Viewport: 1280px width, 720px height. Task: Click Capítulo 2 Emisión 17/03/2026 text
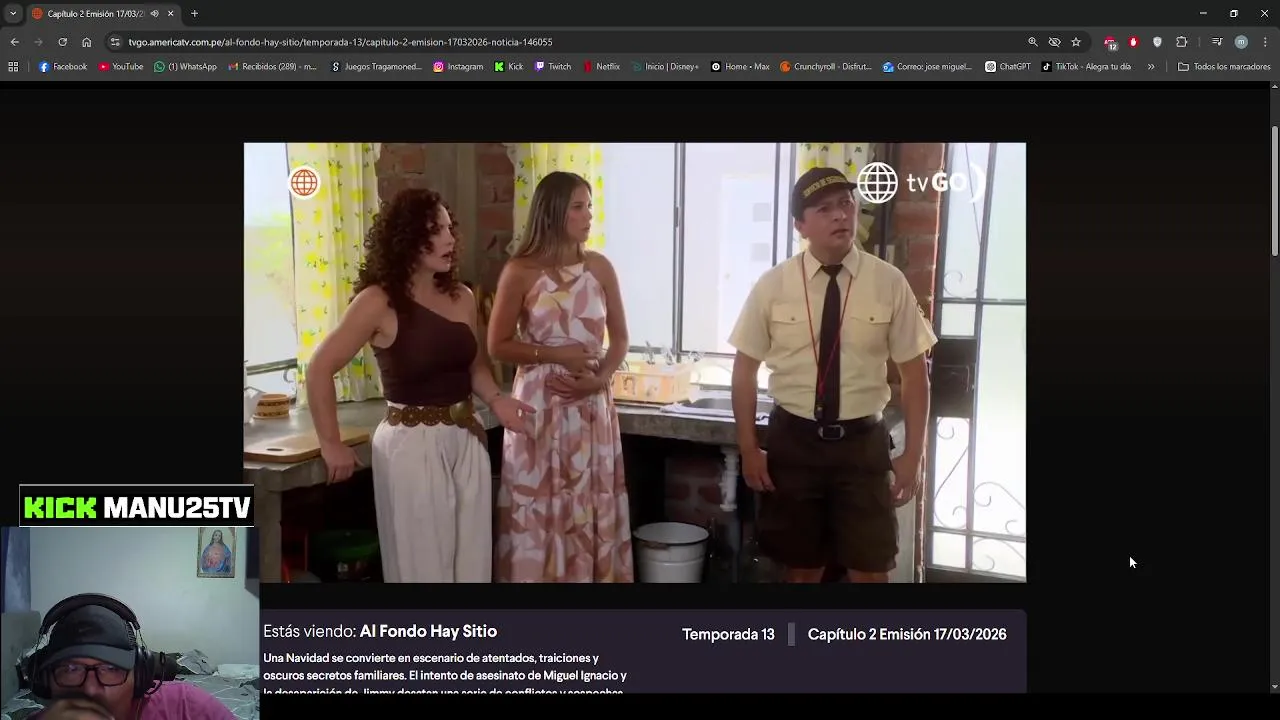click(907, 635)
